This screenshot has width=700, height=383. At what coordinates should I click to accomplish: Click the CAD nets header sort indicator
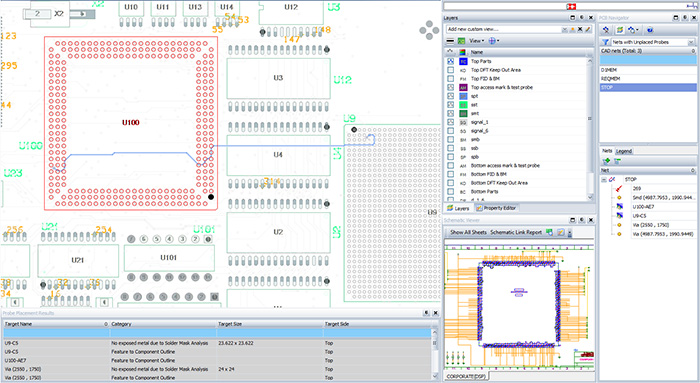point(693,51)
